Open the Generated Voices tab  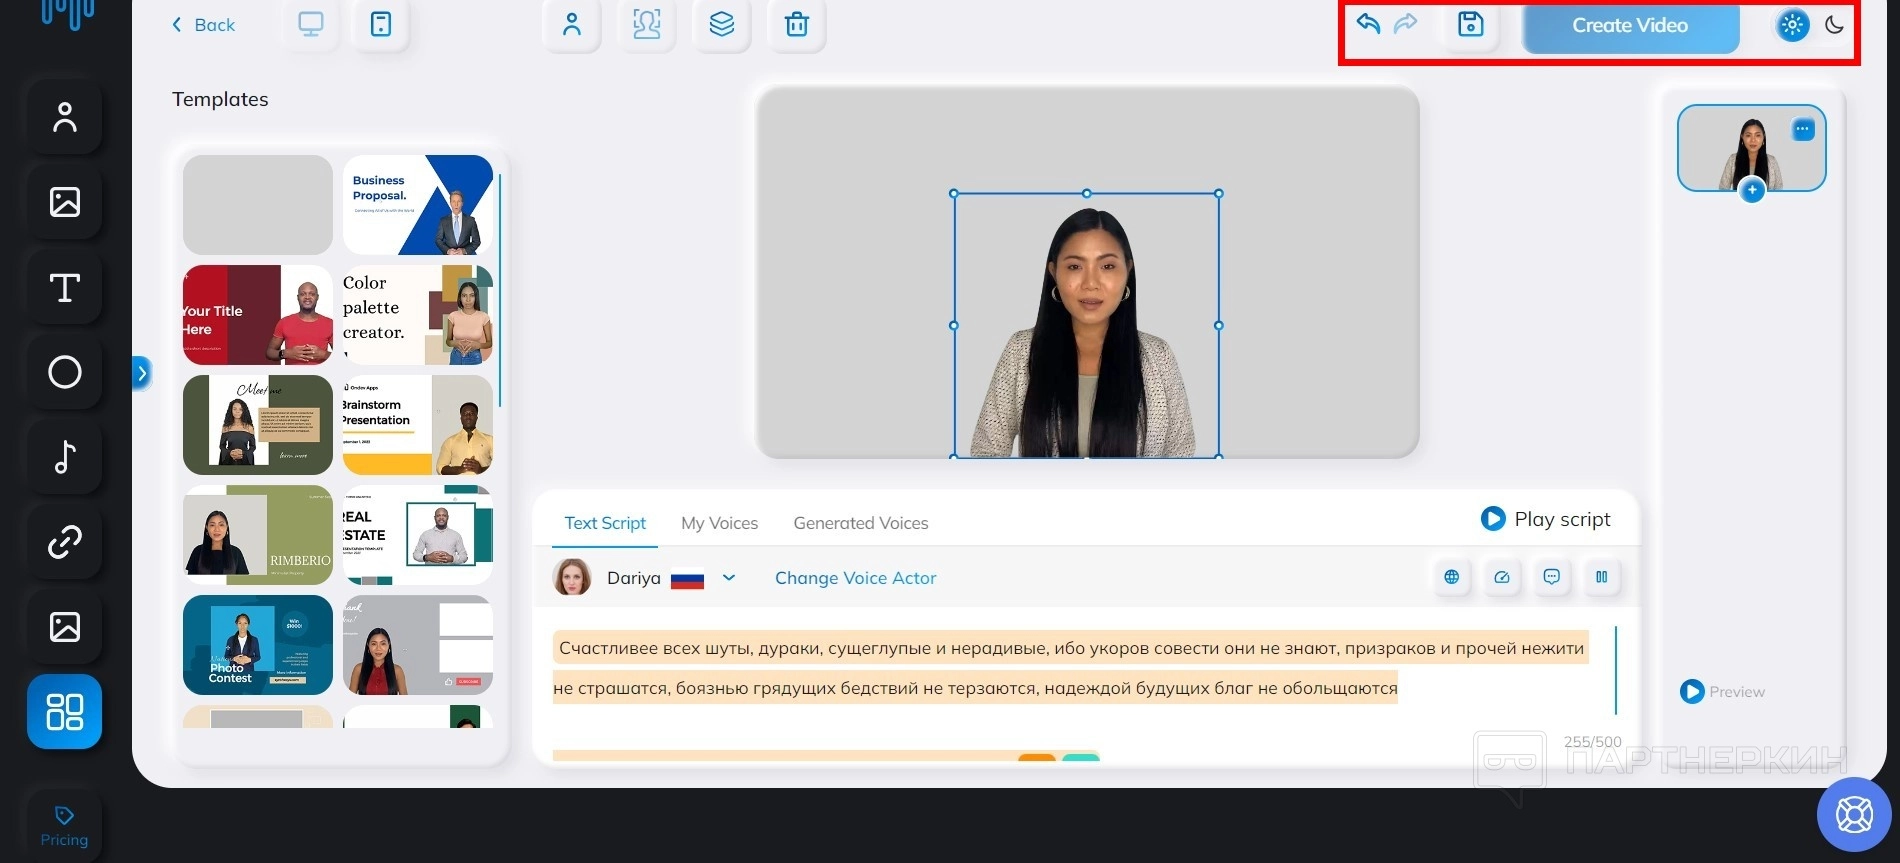tap(860, 523)
